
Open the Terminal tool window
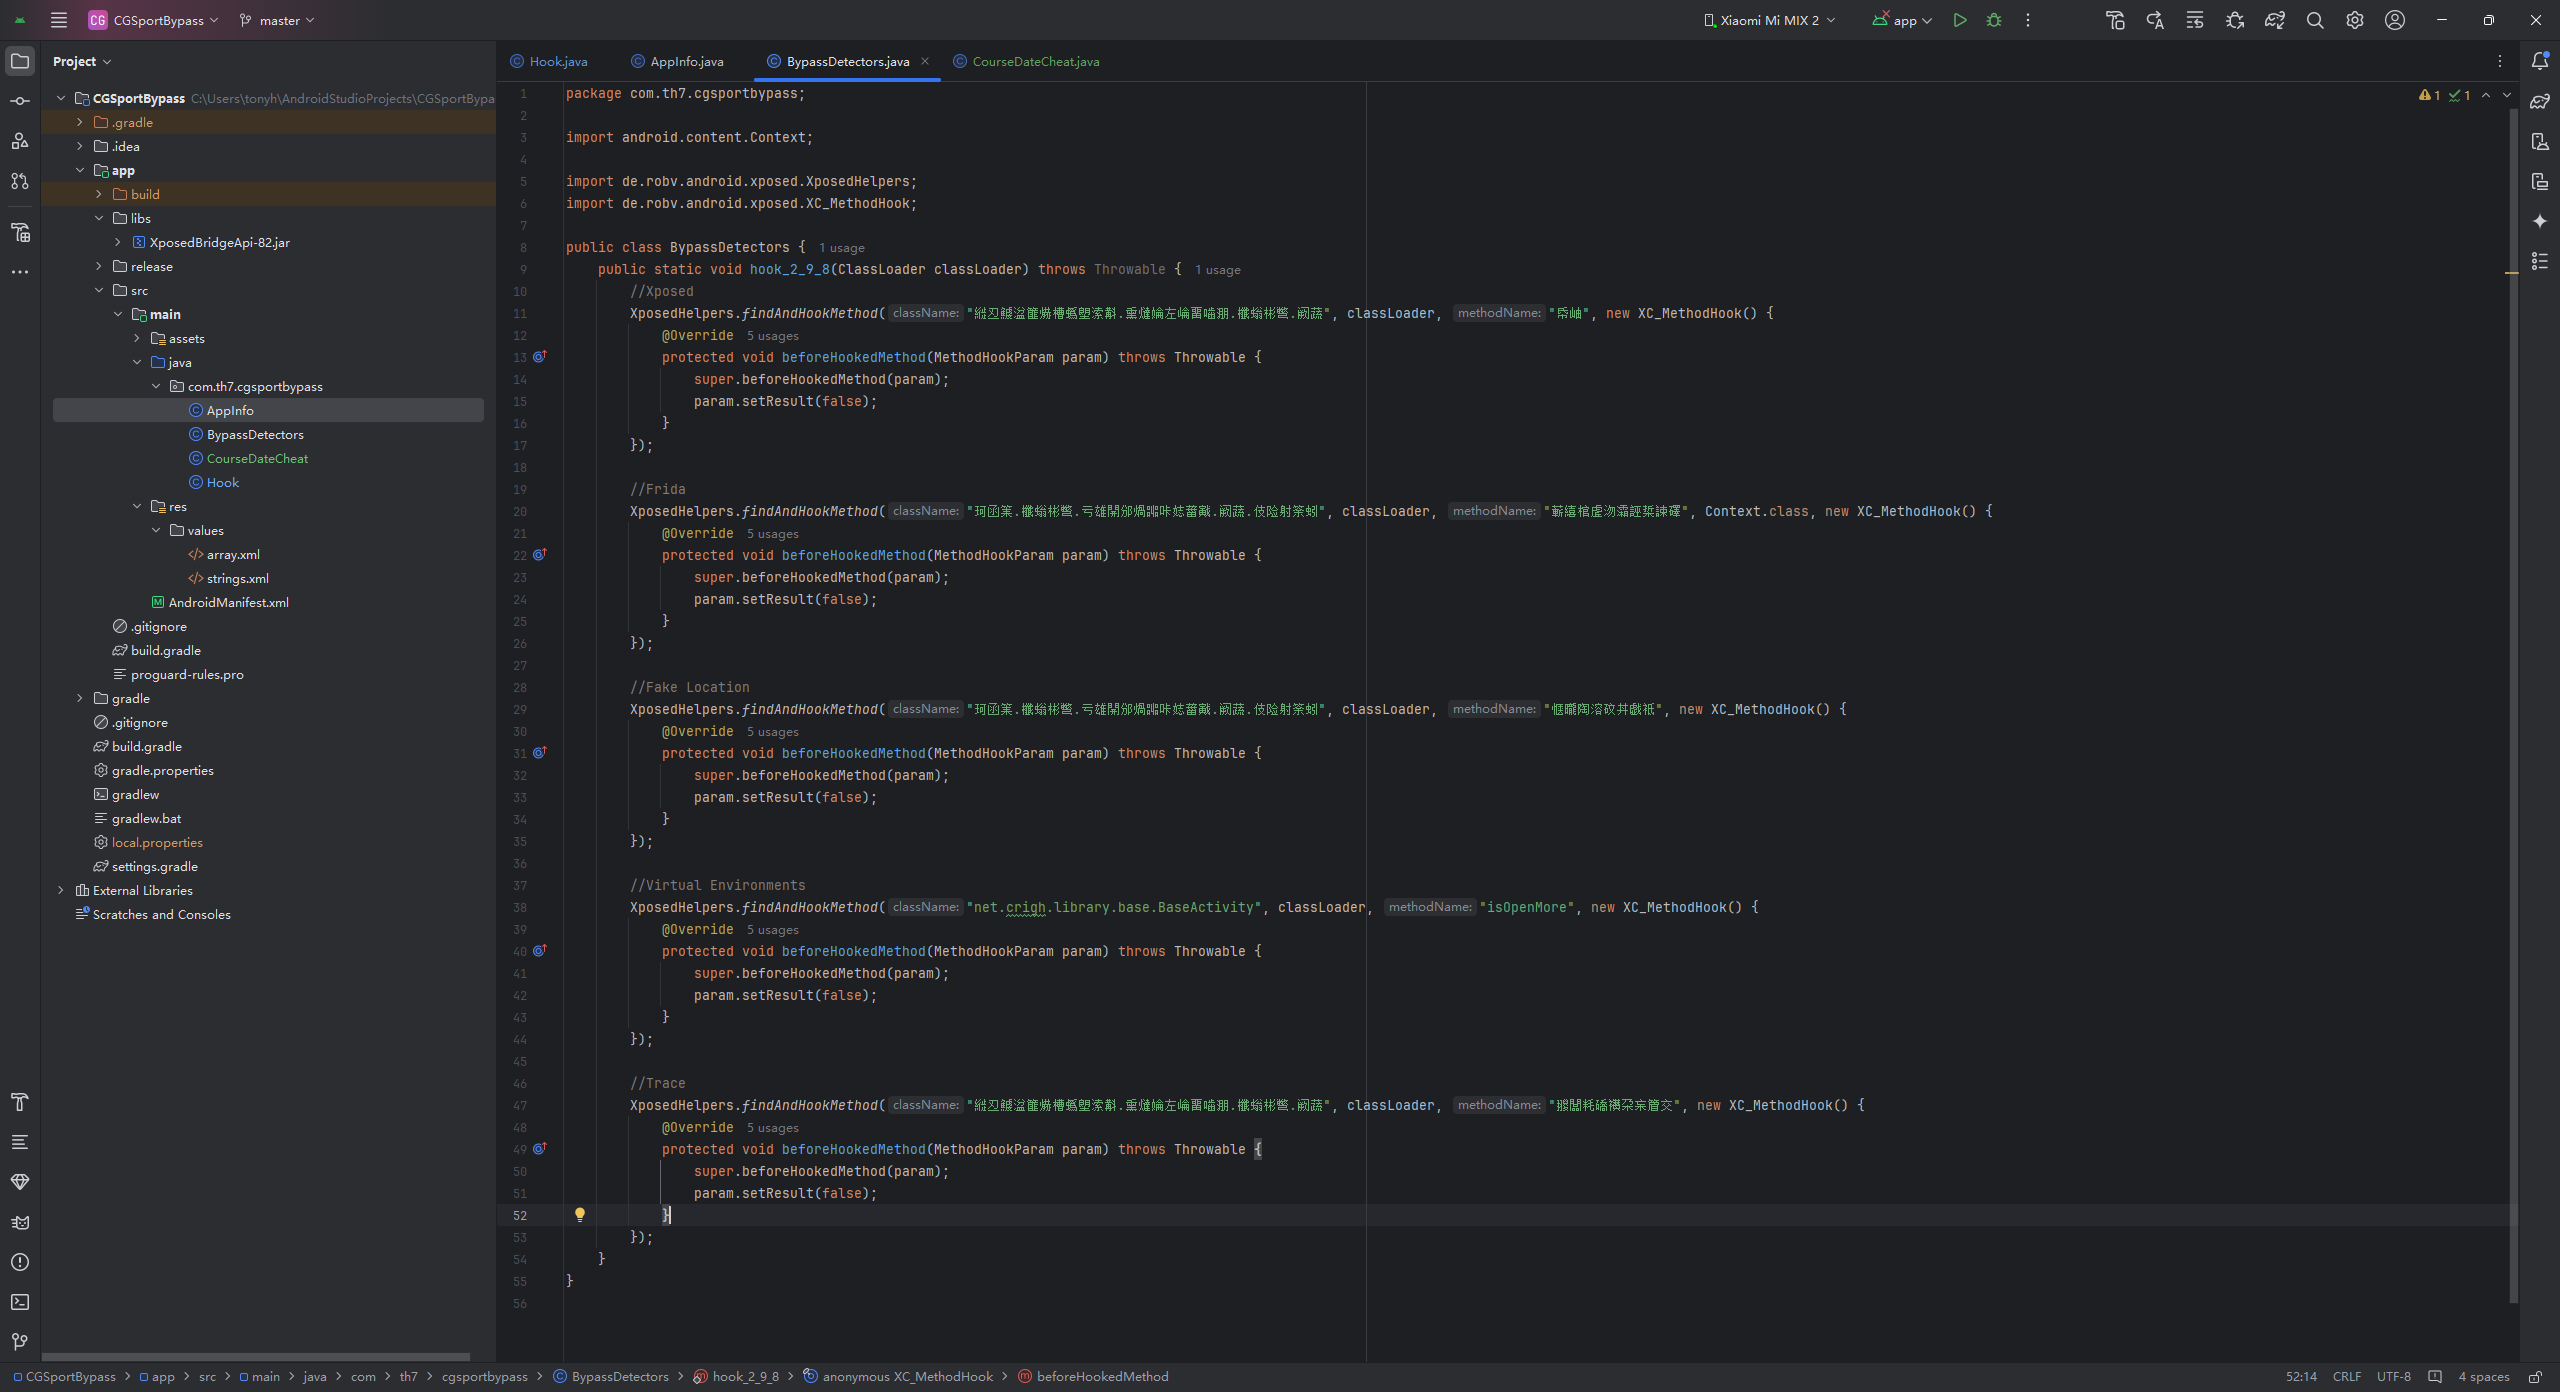click(20, 1302)
